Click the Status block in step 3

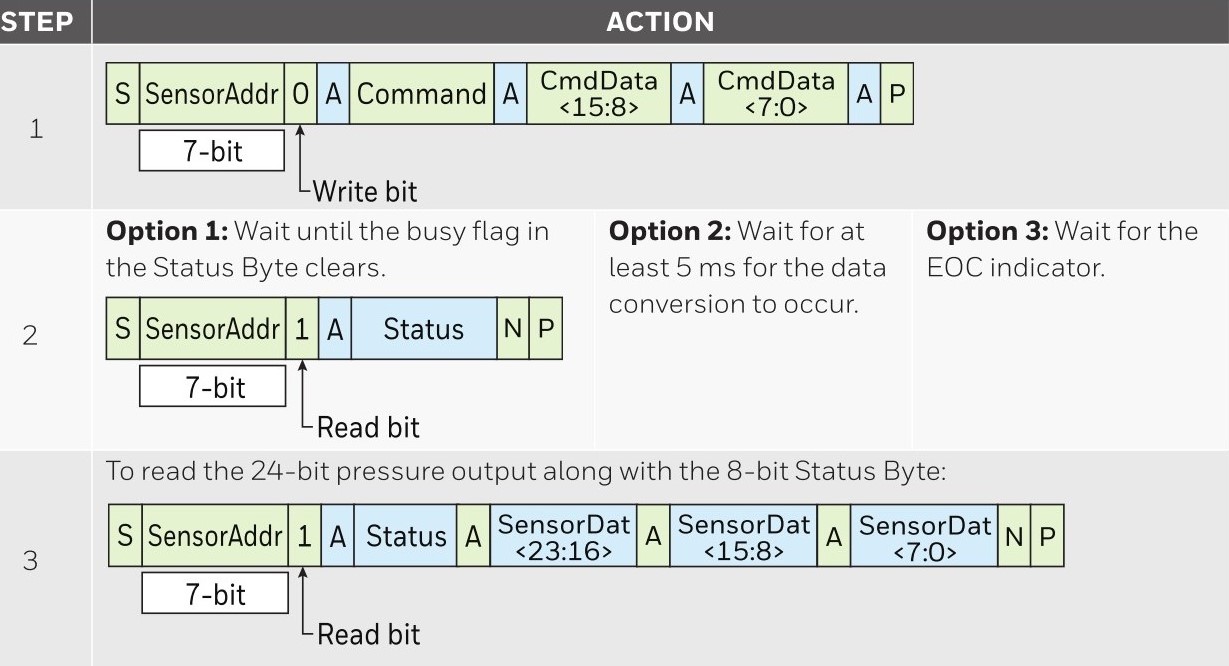(405, 536)
